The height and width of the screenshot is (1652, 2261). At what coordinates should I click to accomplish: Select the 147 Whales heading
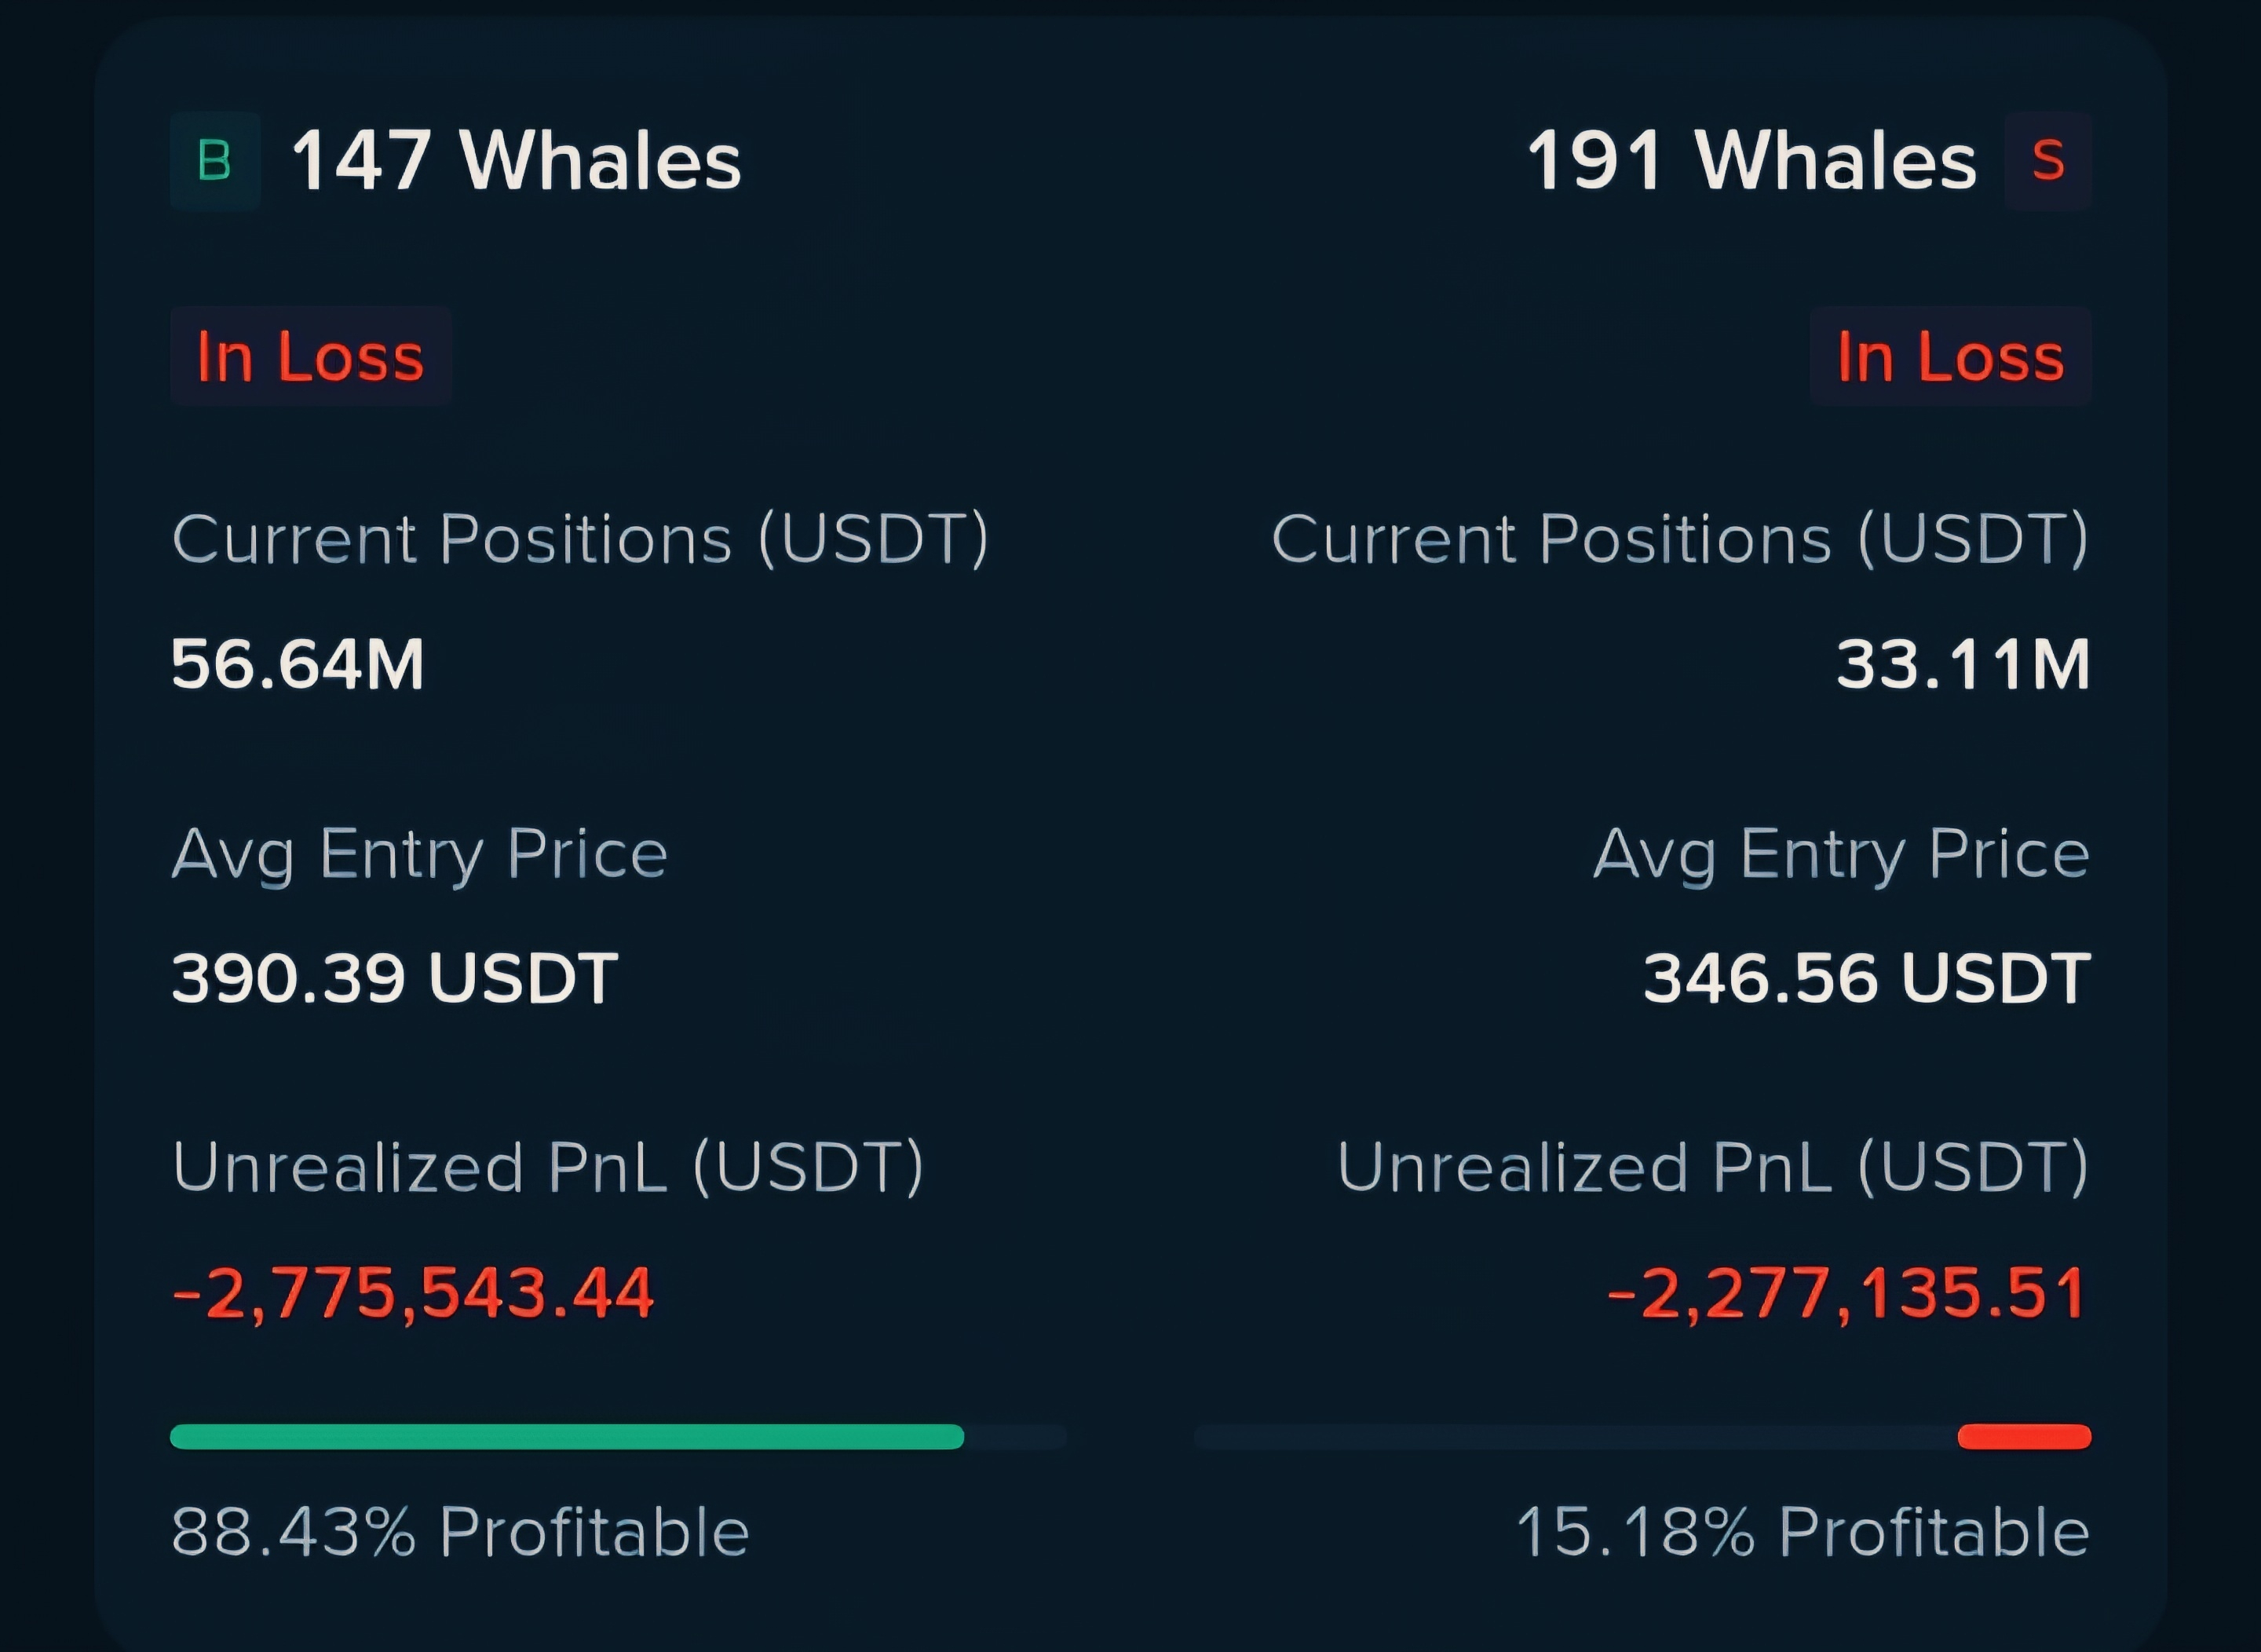point(516,161)
